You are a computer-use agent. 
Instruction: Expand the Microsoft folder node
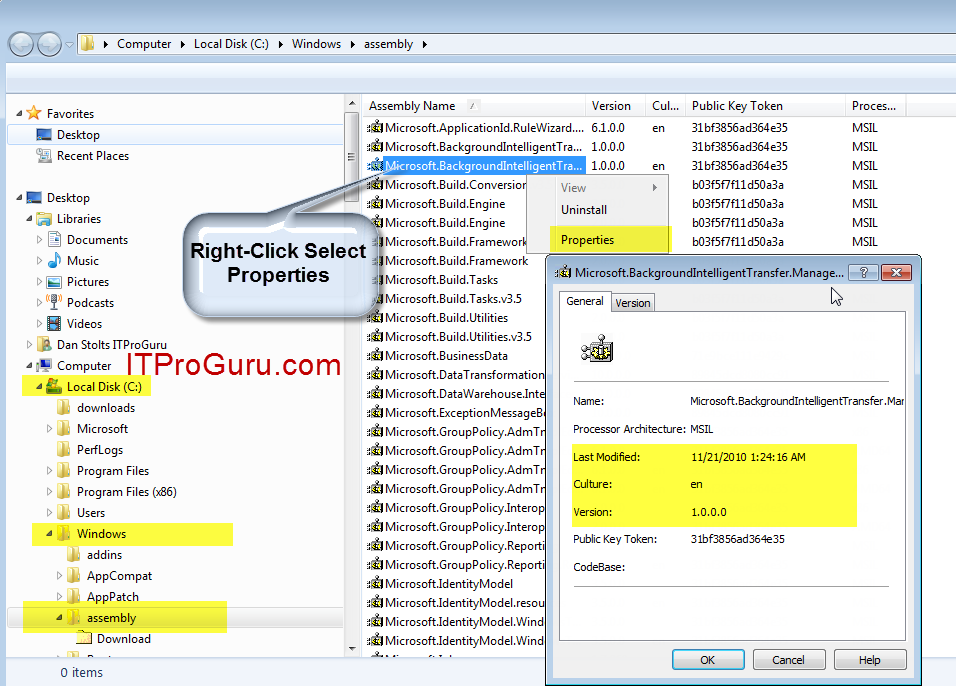(x=49, y=429)
